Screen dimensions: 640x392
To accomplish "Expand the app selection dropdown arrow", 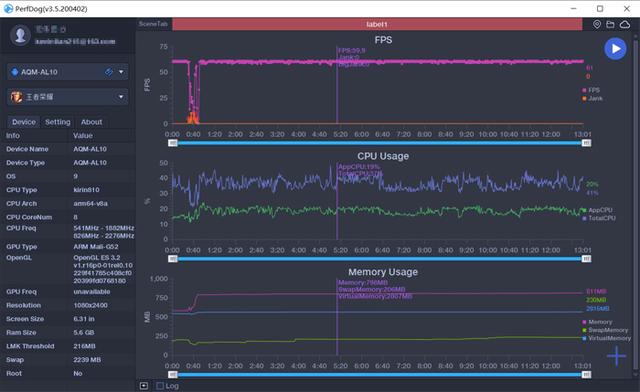I will 121,97.
